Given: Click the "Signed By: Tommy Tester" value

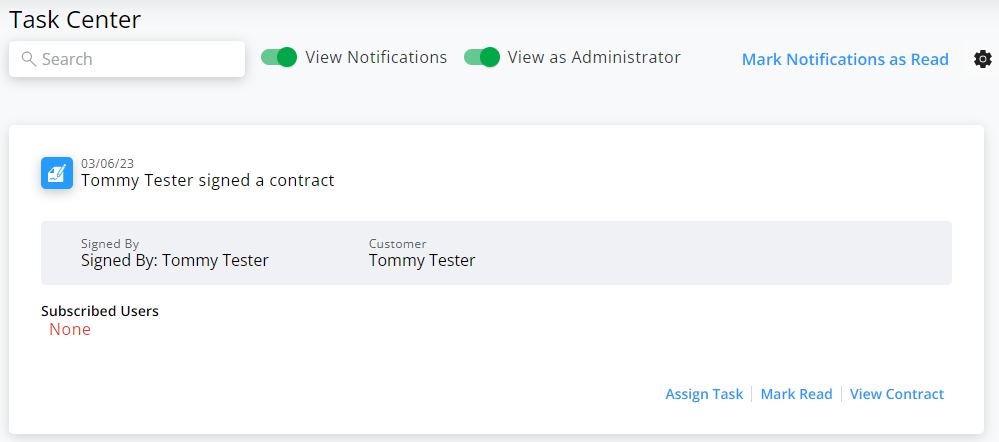Looking at the screenshot, I should pyautogui.click(x=174, y=261).
